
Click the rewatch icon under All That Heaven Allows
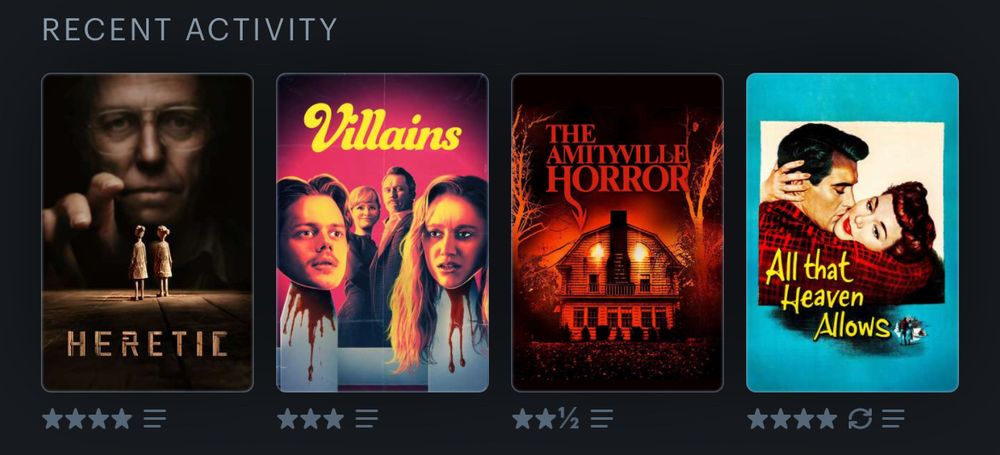point(860,419)
